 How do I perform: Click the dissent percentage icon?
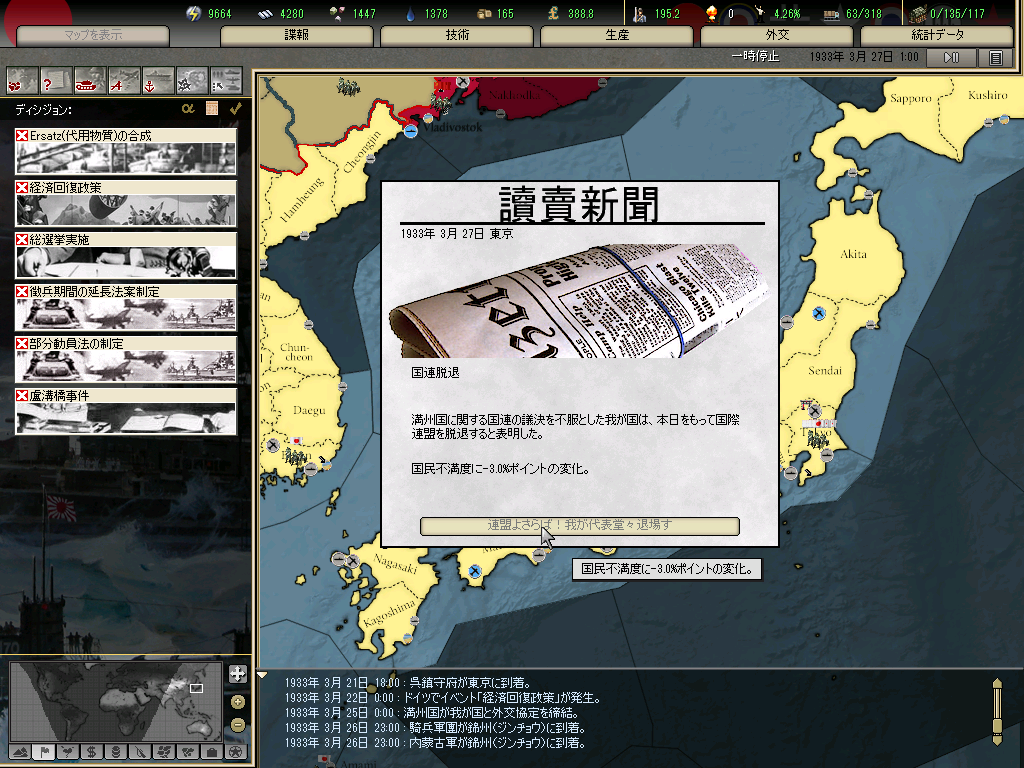(x=760, y=13)
